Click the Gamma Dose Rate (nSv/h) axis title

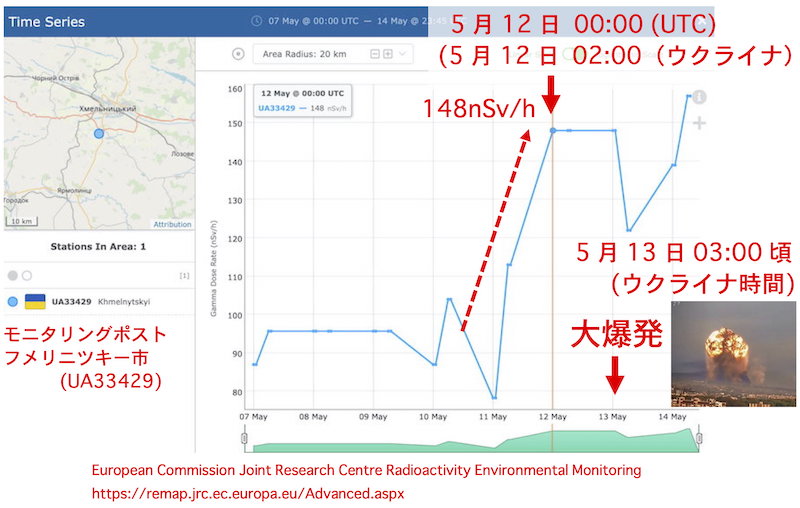coord(214,268)
